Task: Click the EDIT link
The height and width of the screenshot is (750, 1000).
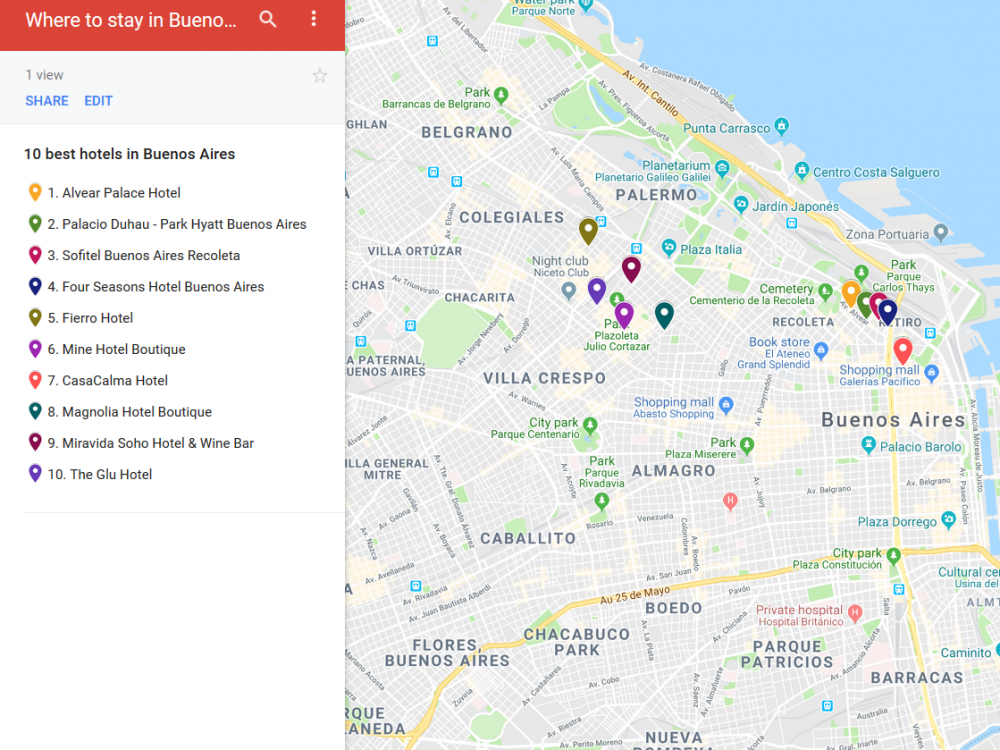Action: [98, 101]
